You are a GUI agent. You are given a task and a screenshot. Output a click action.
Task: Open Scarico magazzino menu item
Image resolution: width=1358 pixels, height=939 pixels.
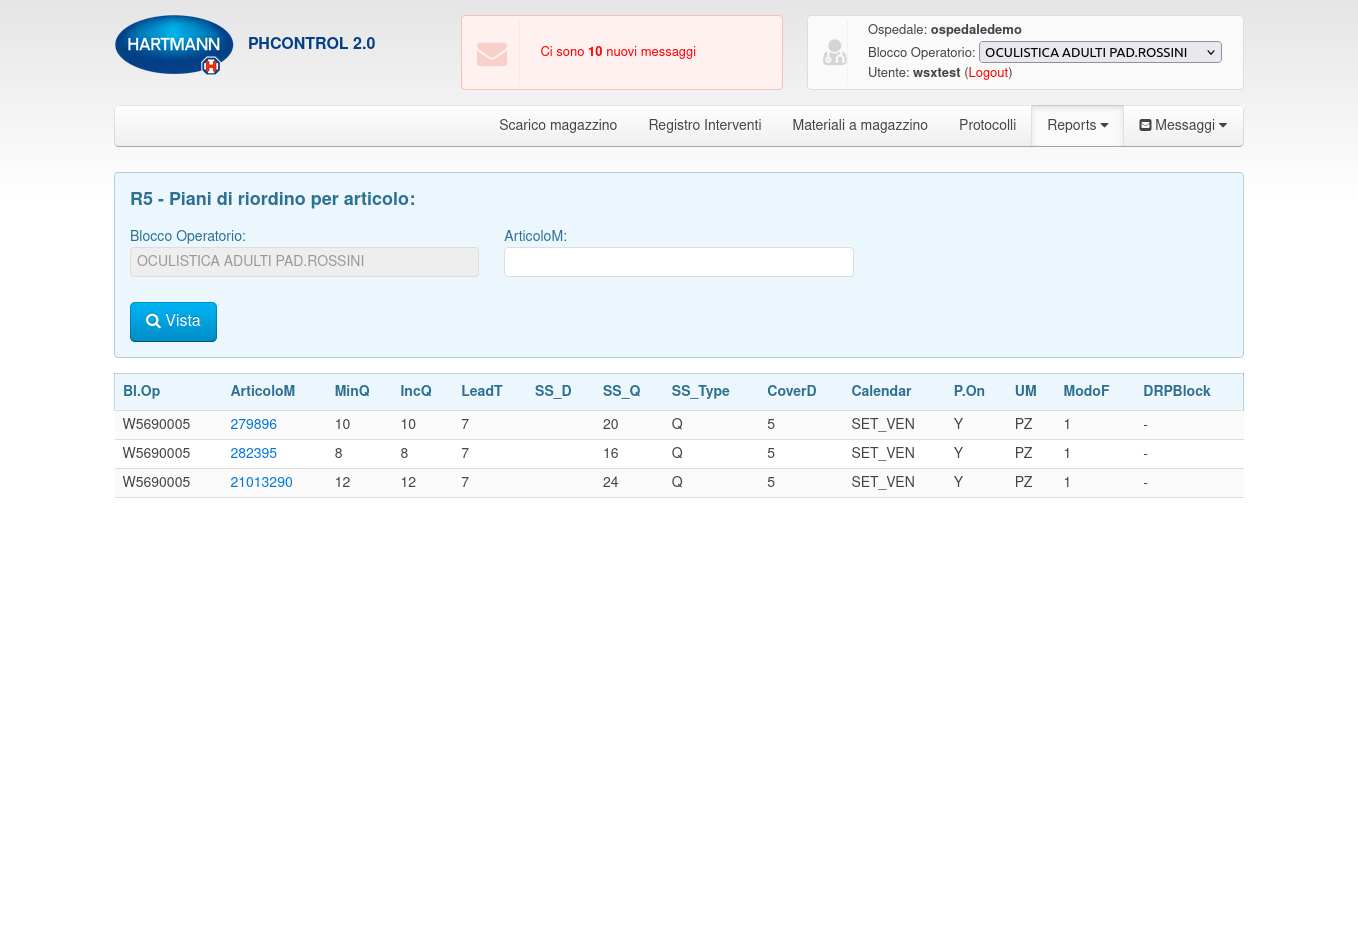558,126
